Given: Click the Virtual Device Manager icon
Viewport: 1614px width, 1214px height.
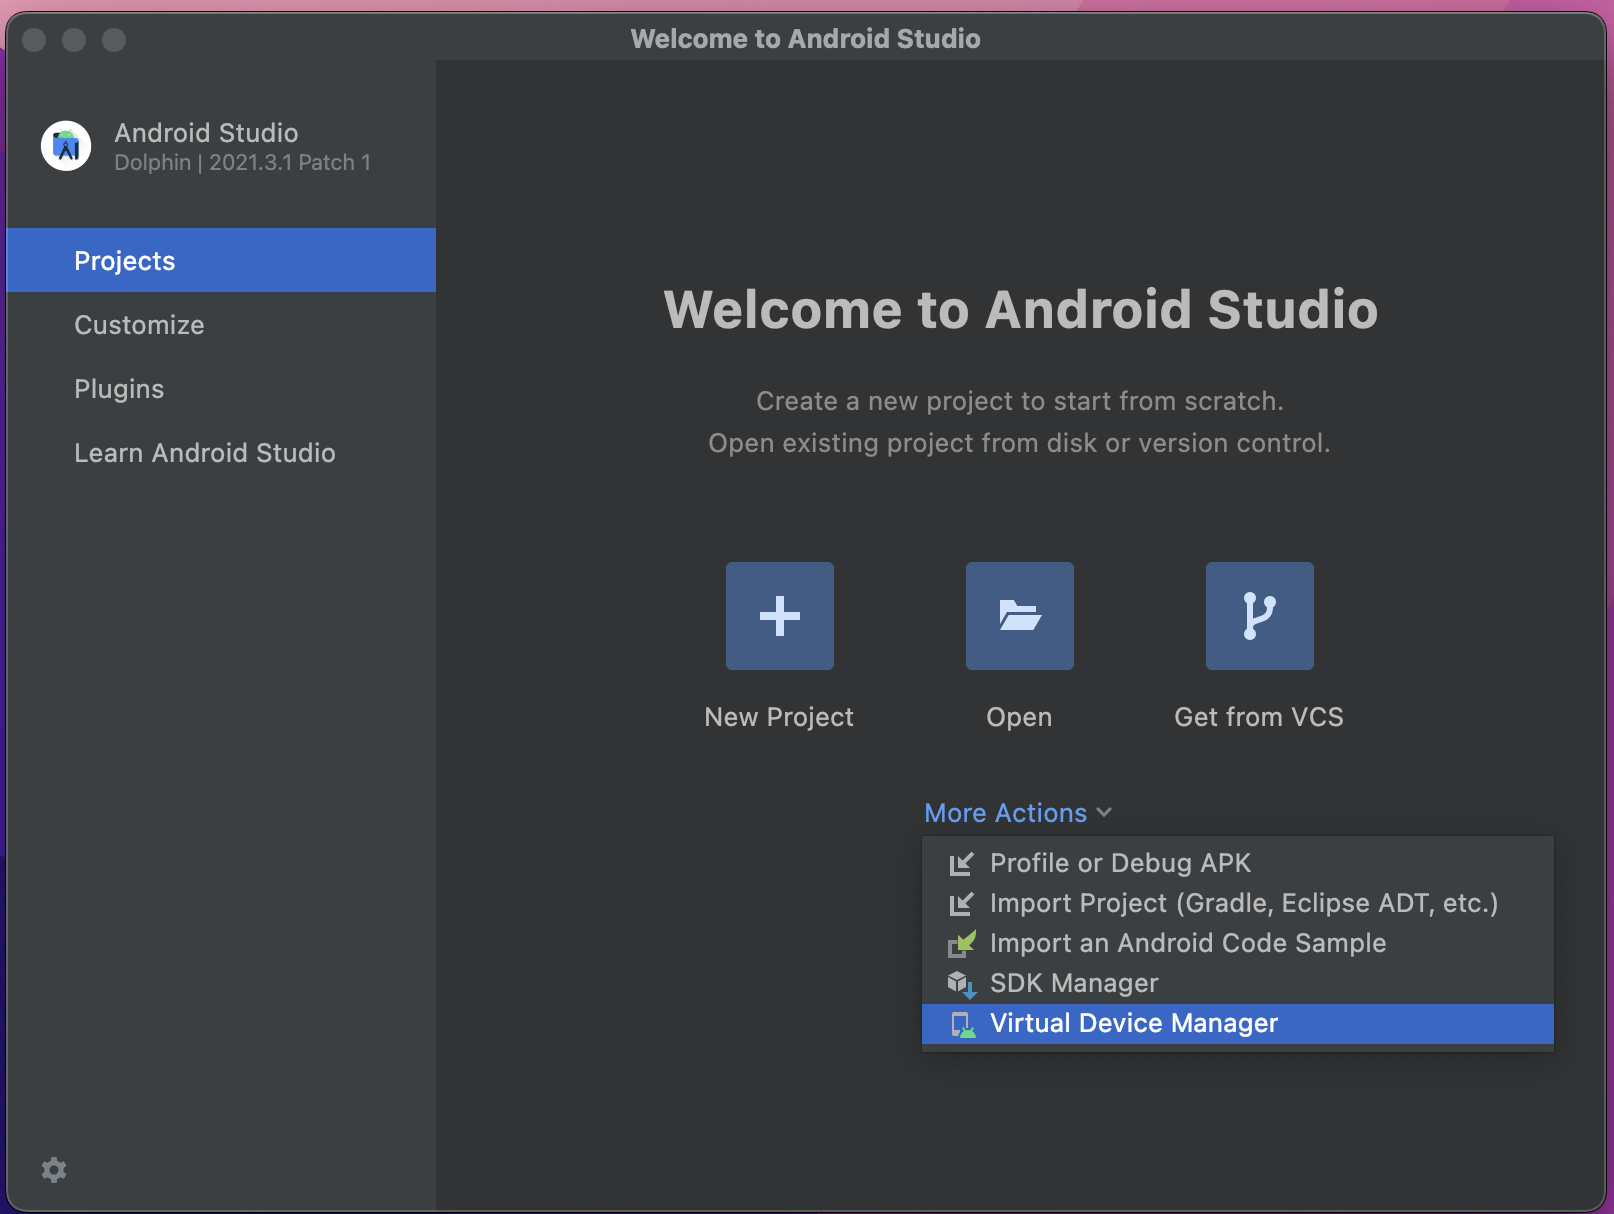Looking at the screenshot, I should 963,1024.
